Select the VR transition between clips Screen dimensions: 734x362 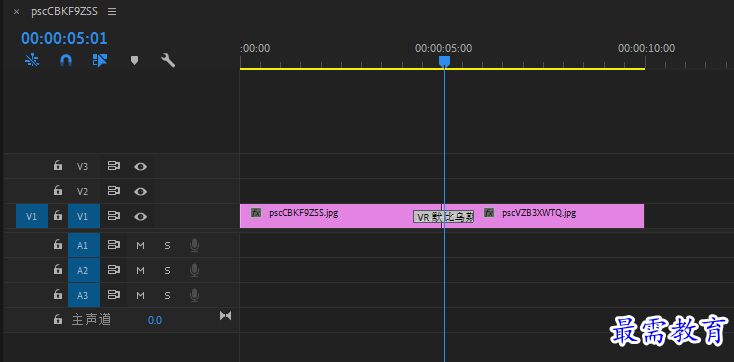443,217
